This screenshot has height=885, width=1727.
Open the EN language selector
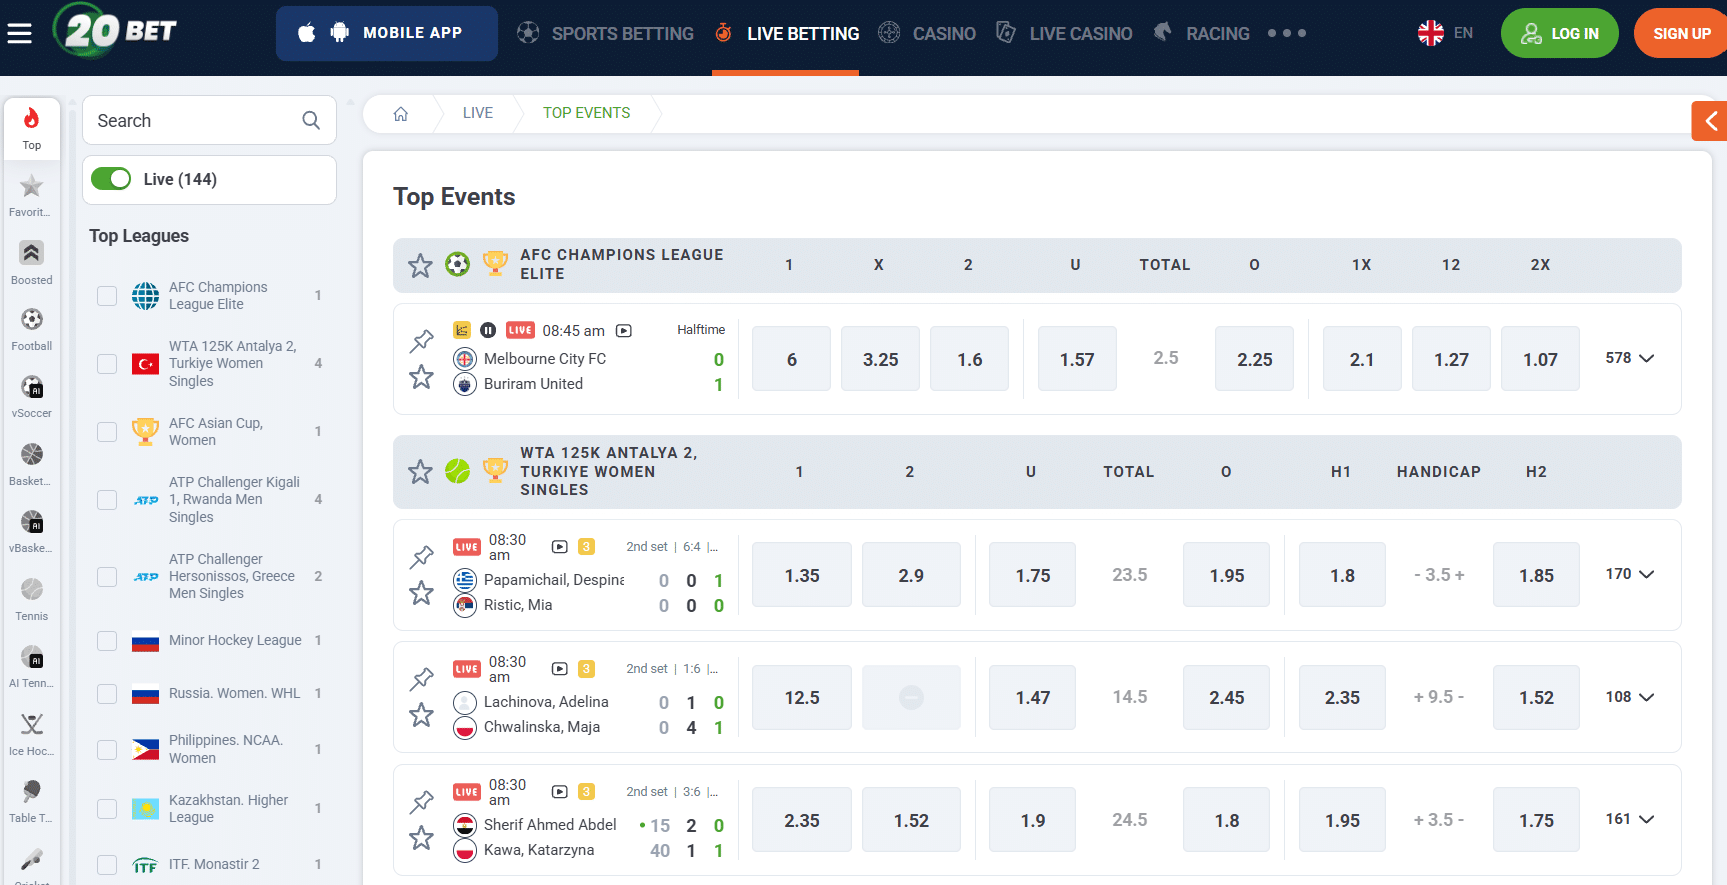tap(1446, 33)
